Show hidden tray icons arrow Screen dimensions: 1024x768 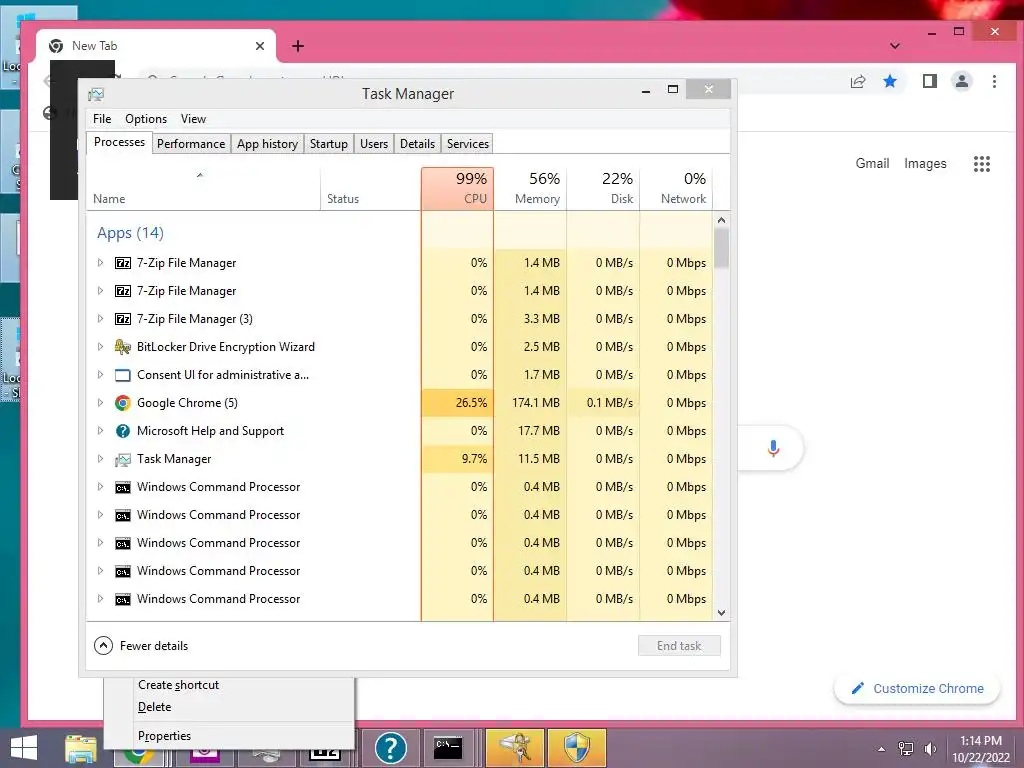pyautogui.click(x=882, y=749)
